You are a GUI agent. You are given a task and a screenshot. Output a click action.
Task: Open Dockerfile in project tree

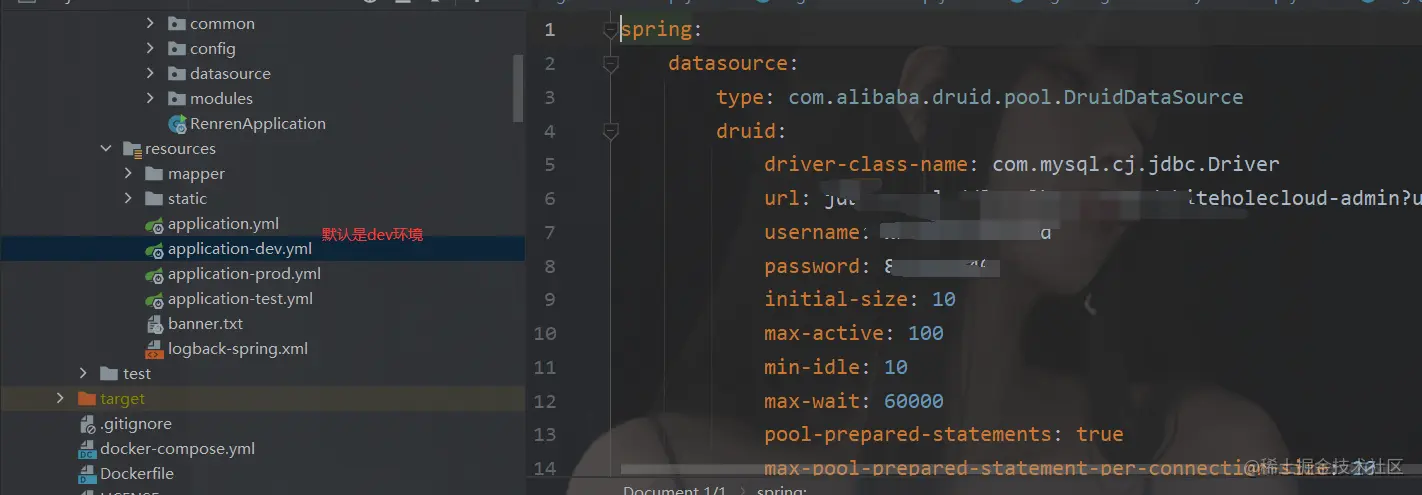tap(137, 474)
